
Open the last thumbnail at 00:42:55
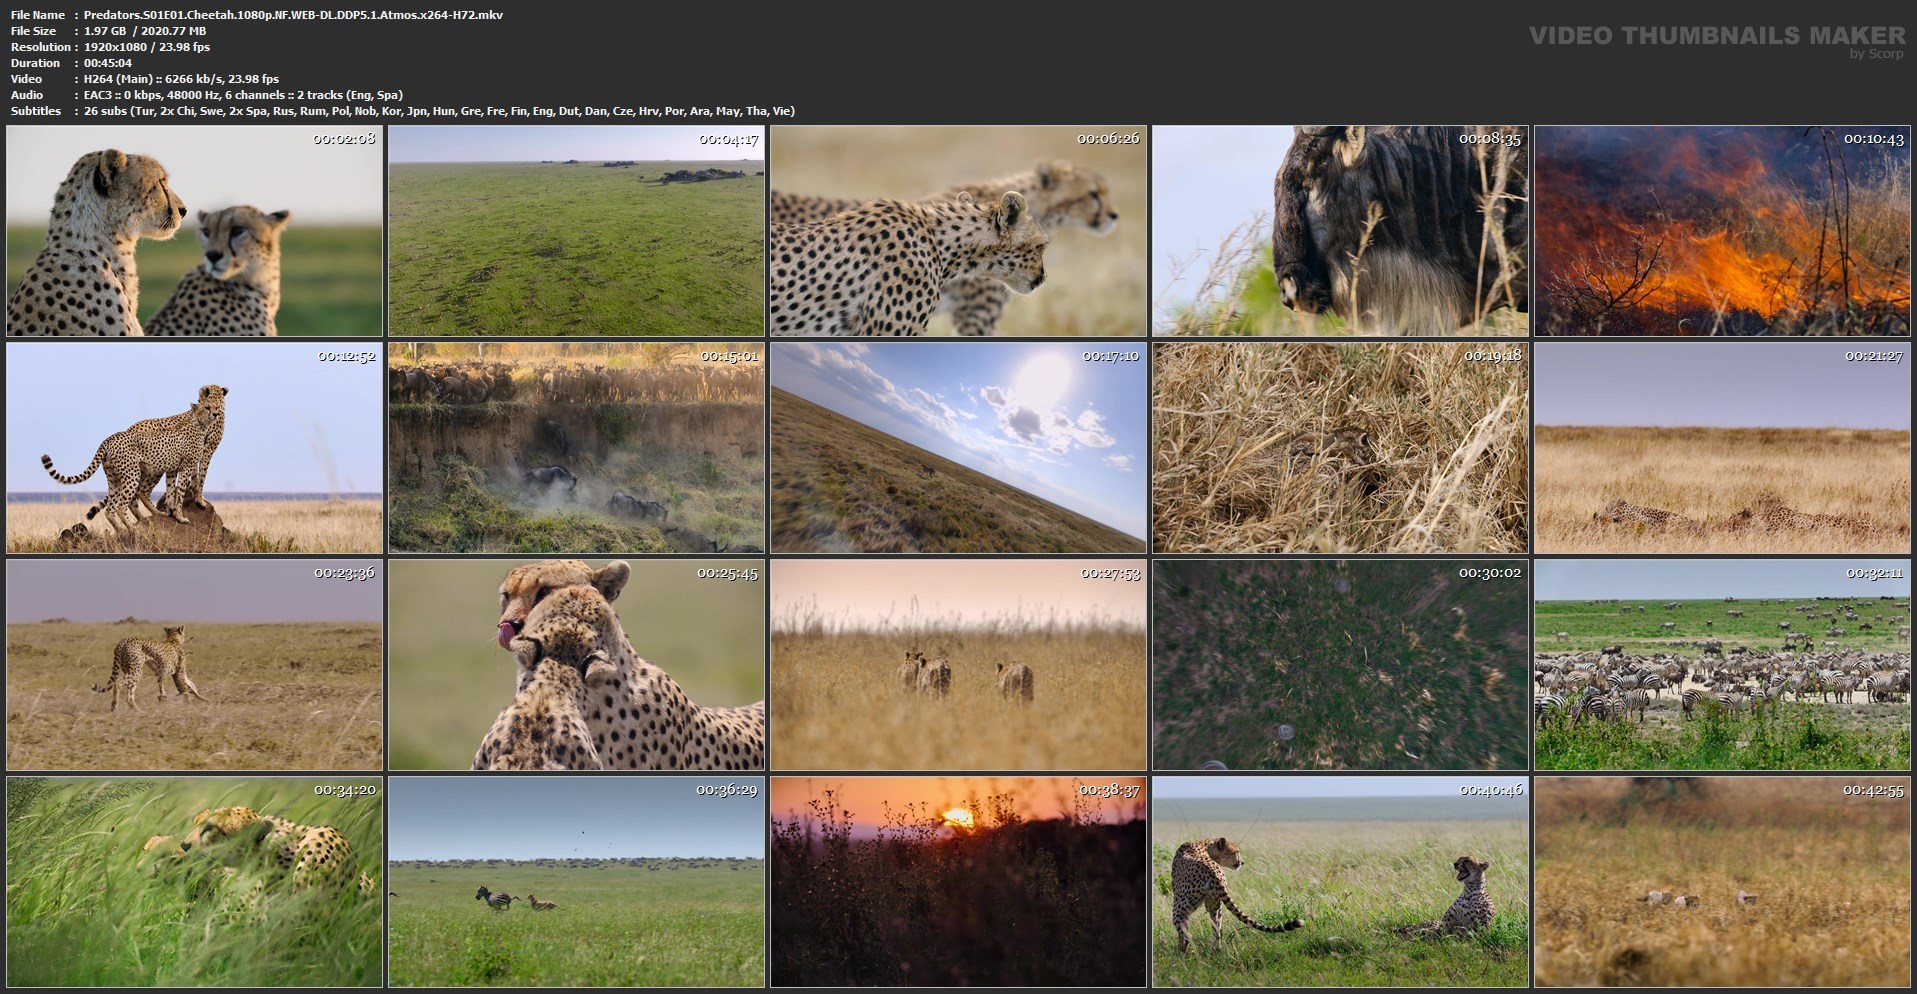coord(1722,882)
